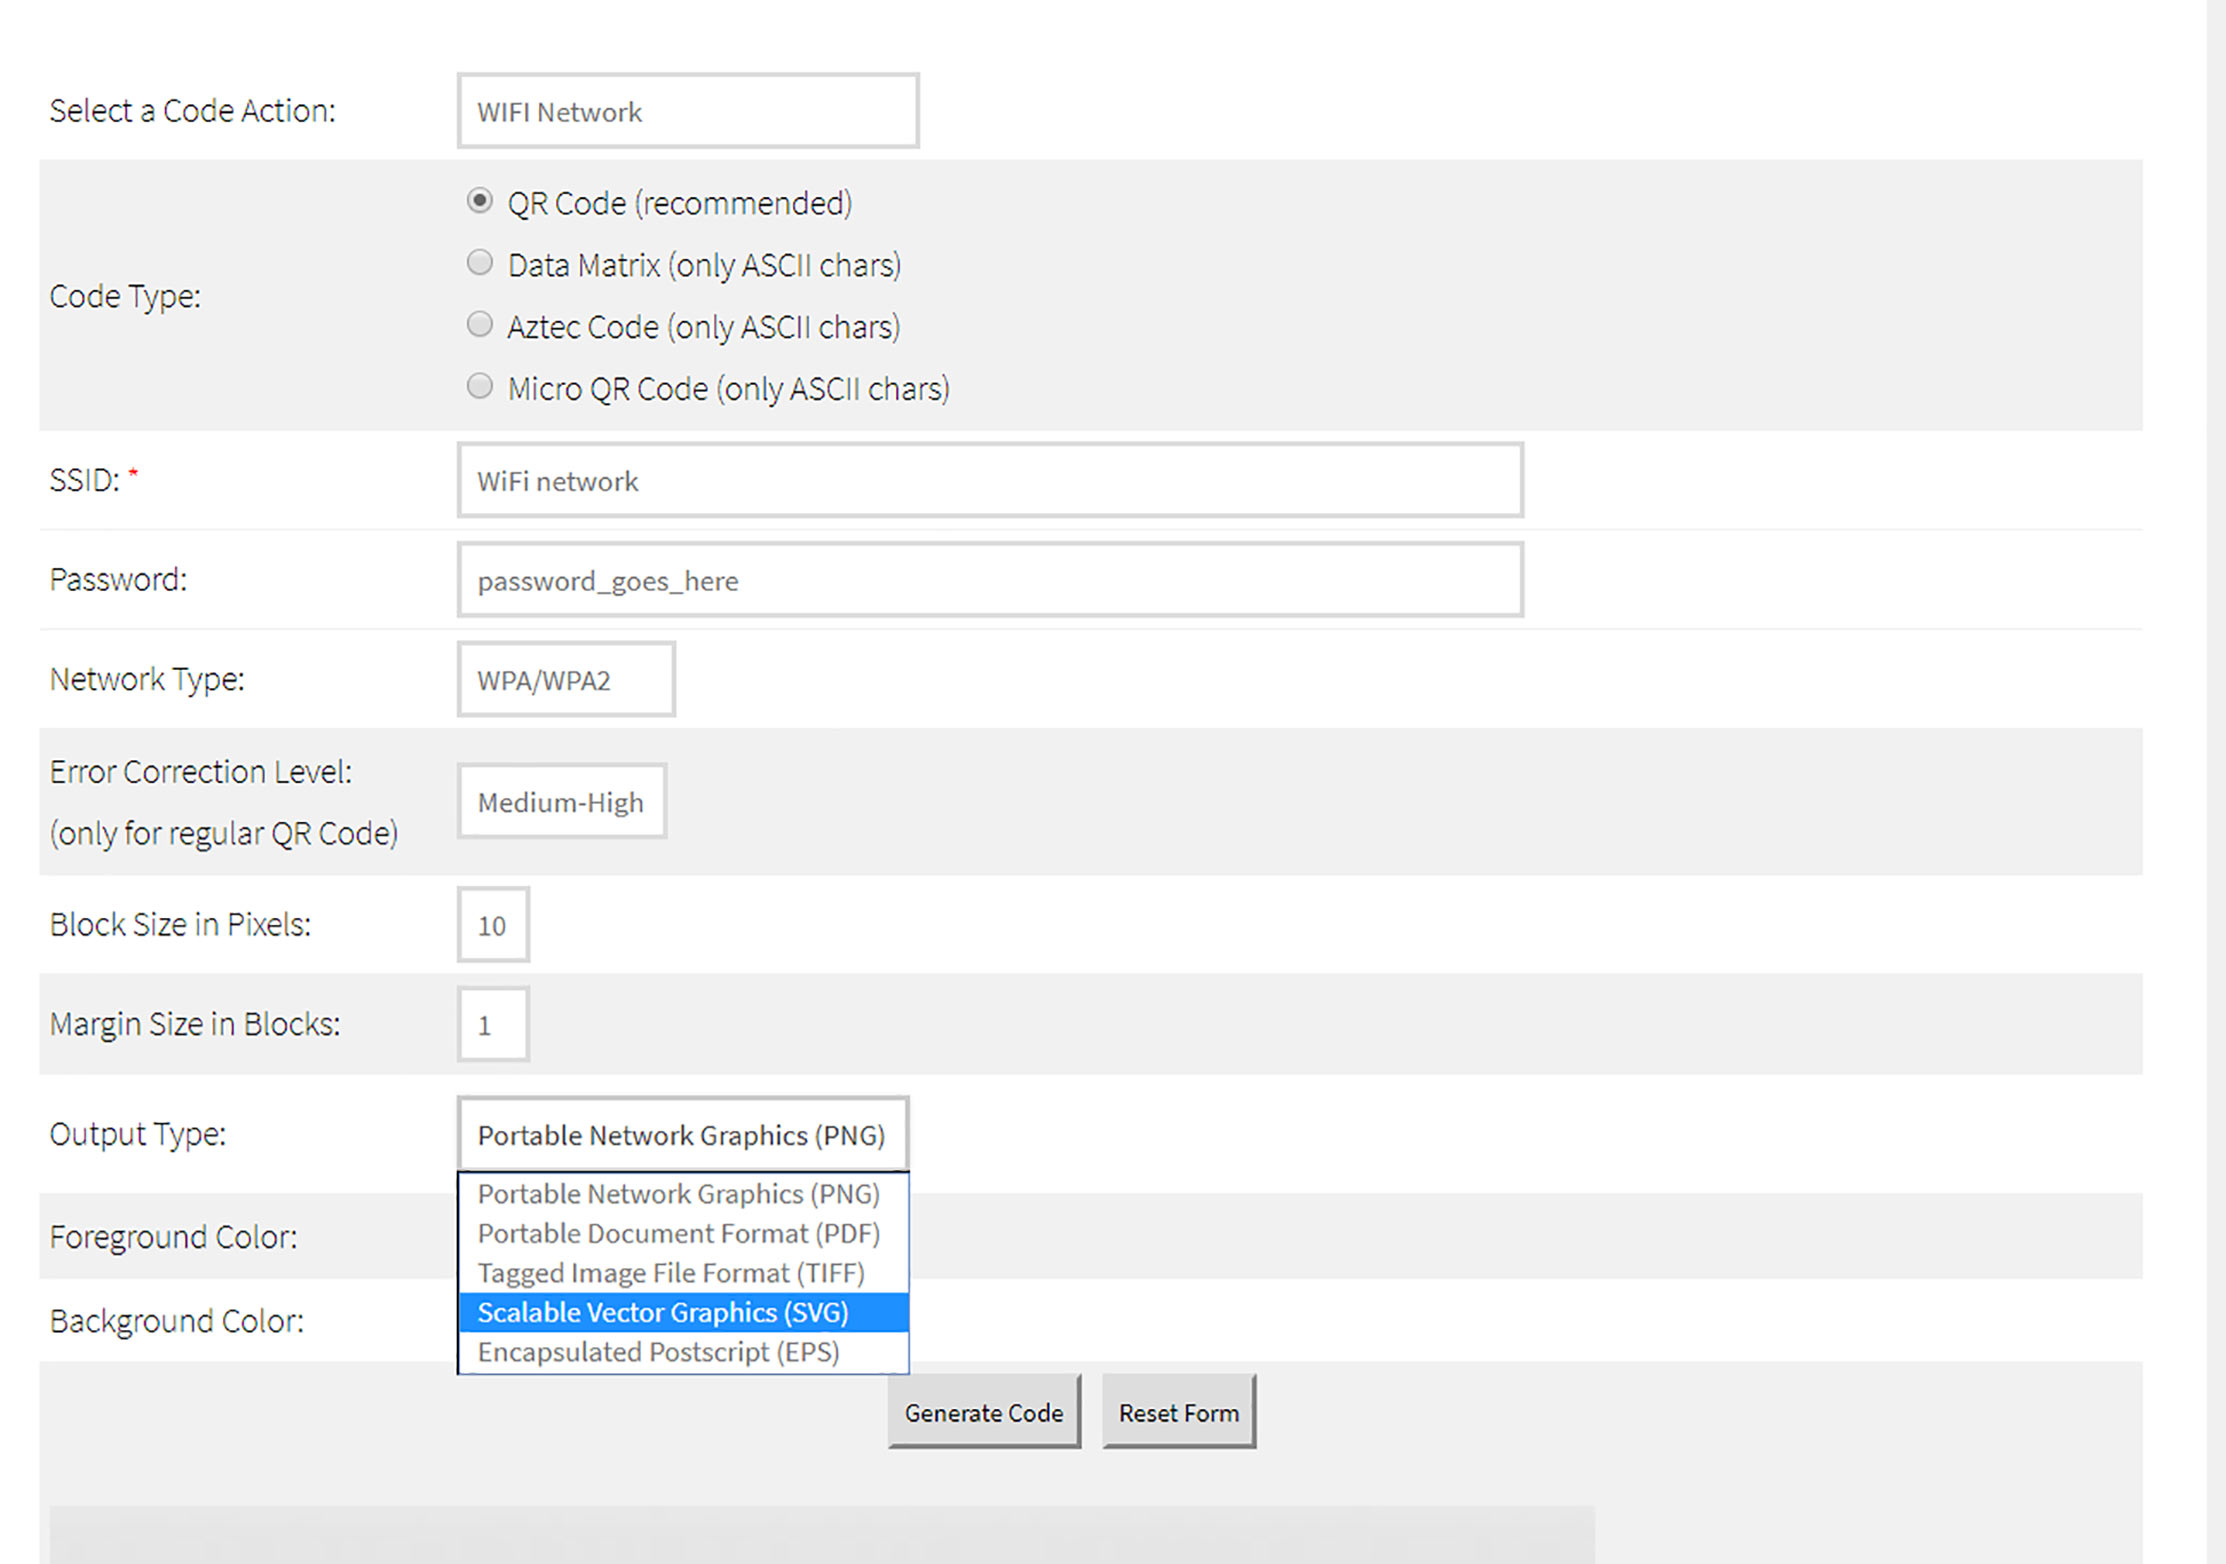This screenshot has height=1564, width=2226.
Task: Open the Output Type dropdown box
Action: click(x=682, y=1135)
